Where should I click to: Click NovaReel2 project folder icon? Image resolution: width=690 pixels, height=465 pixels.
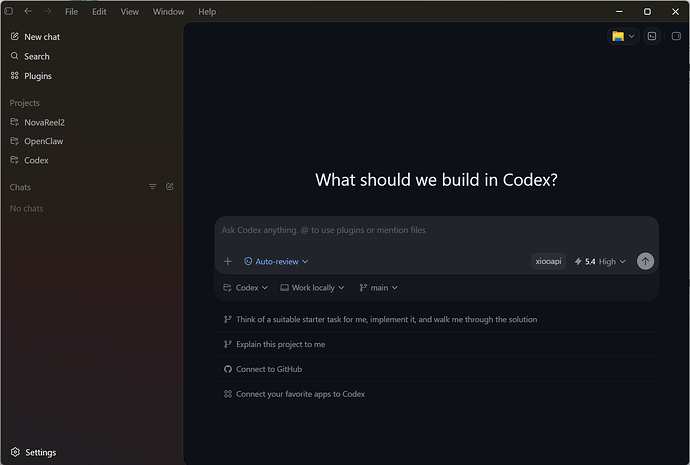click(x=15, y=122)
